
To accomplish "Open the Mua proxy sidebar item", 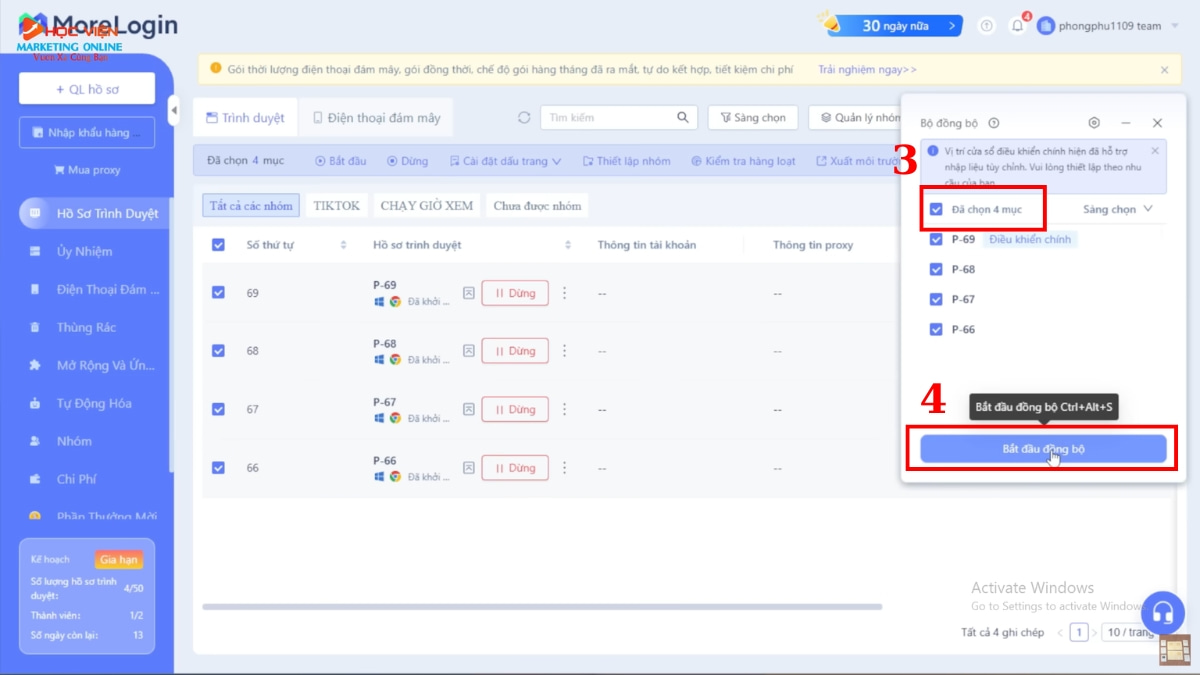I will coord(87,171).
